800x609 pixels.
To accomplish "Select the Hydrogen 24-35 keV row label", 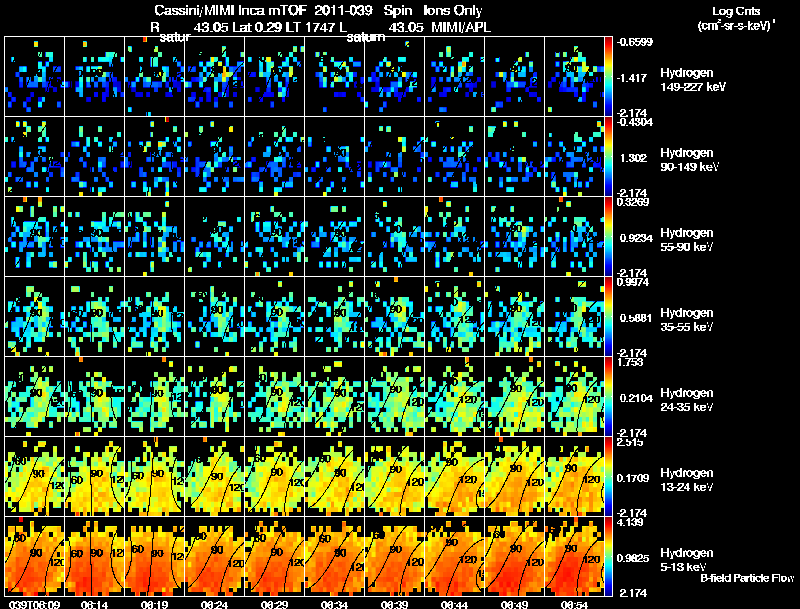I will click(x=686, y=400).
